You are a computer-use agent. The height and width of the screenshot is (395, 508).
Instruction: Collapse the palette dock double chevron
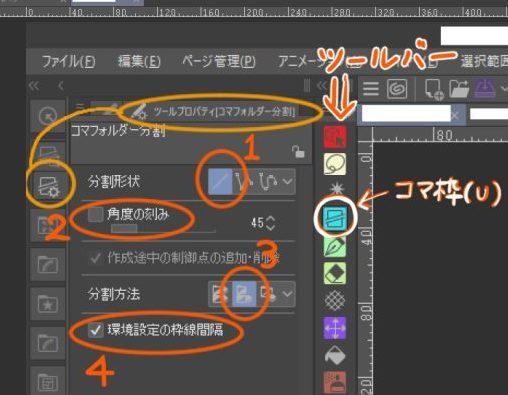(x=34, y=86)
